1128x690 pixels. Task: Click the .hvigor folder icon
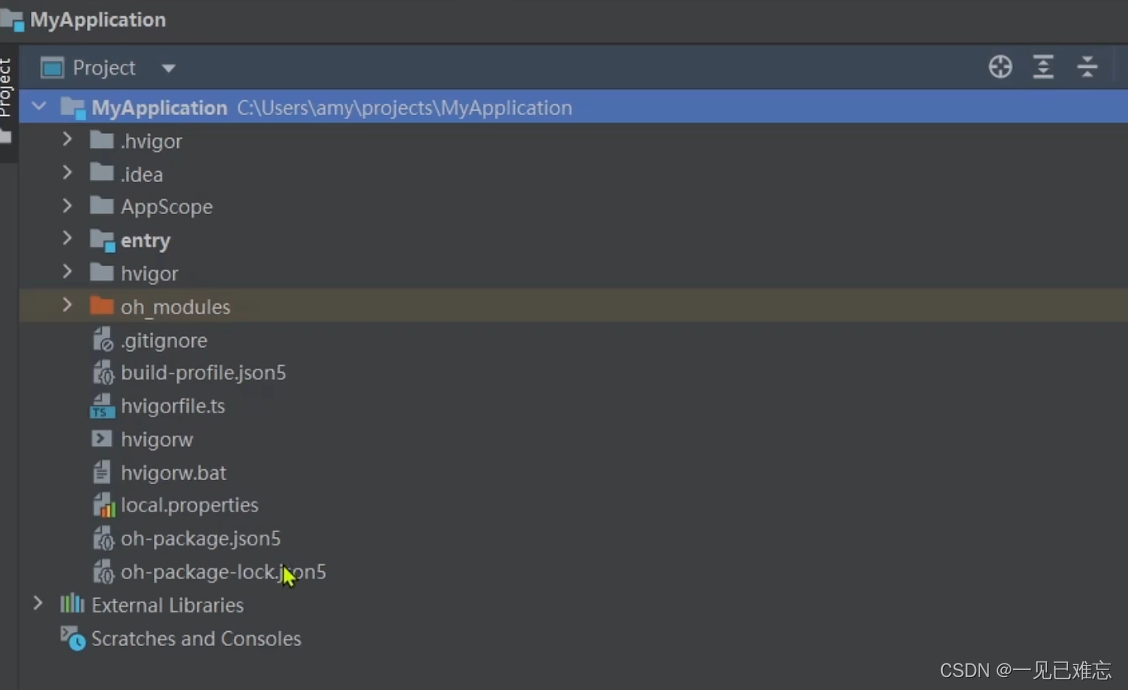(101, 140)
